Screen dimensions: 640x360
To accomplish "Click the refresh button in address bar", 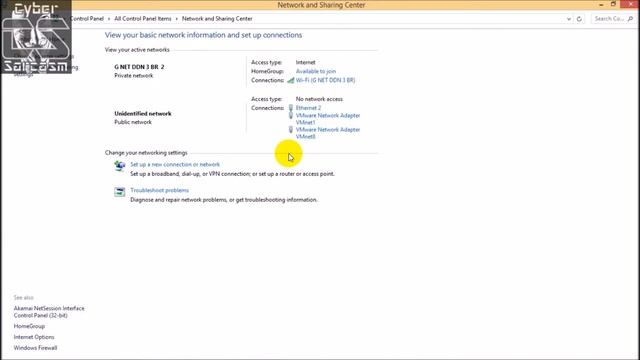I will [579, 19].
